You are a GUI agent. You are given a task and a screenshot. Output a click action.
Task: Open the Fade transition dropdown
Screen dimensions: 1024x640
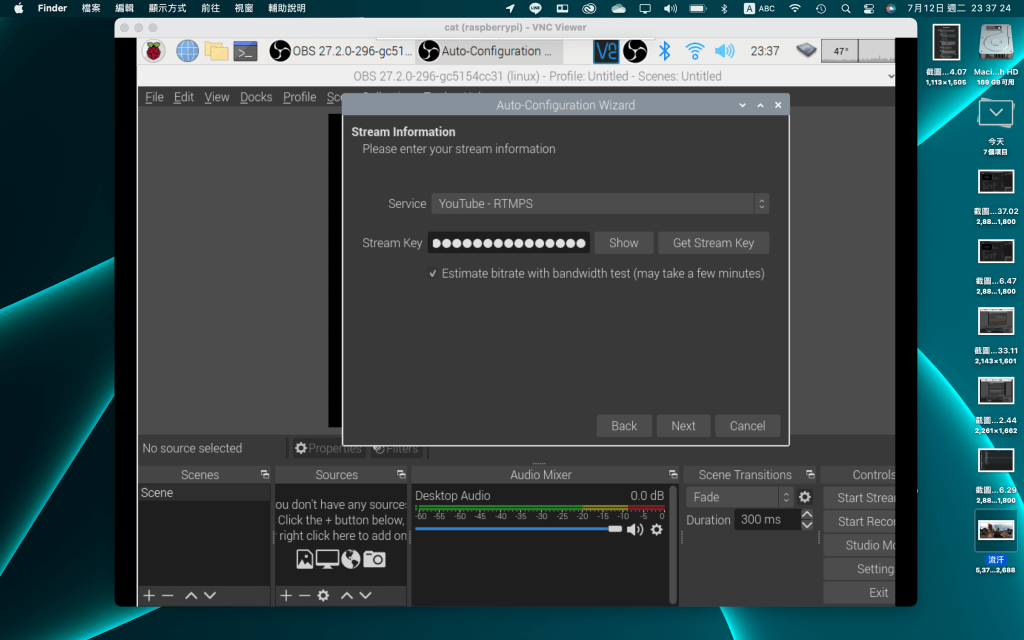739,497
